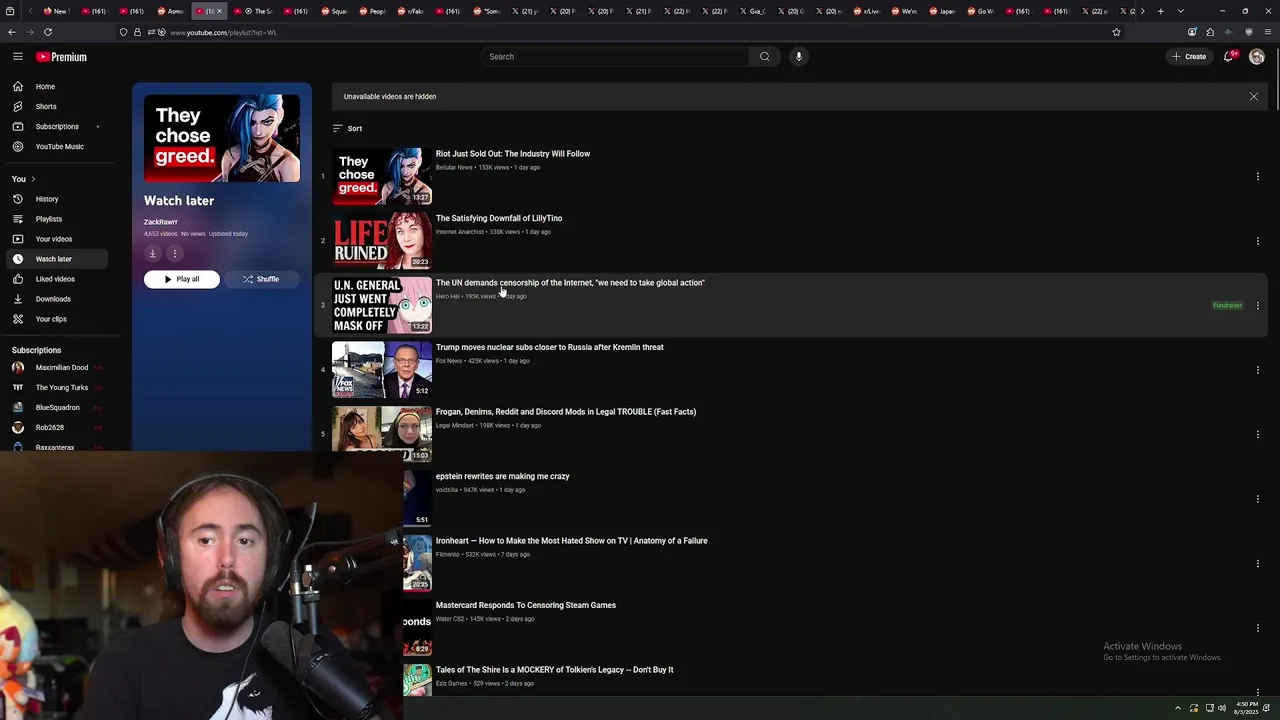Screen dimensions: 1280x720
Task: Click the Play all button
Action: (182, 280)
